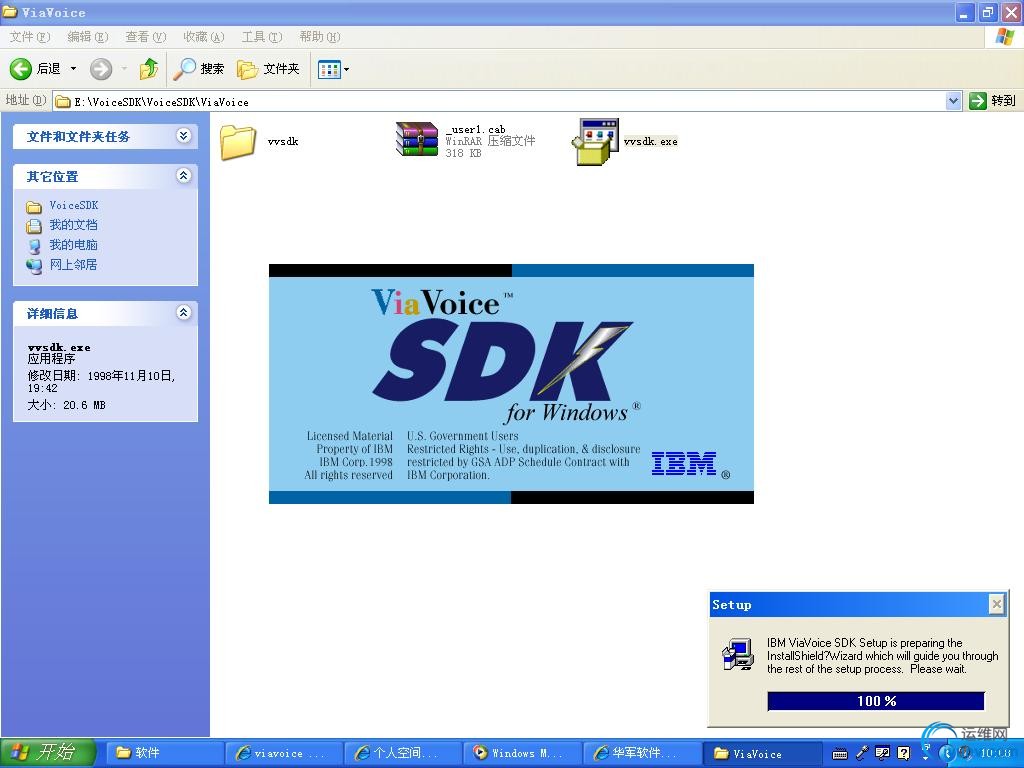
Task: Switch to the viavoice IE taskbar window
Action: pos(285,753)
